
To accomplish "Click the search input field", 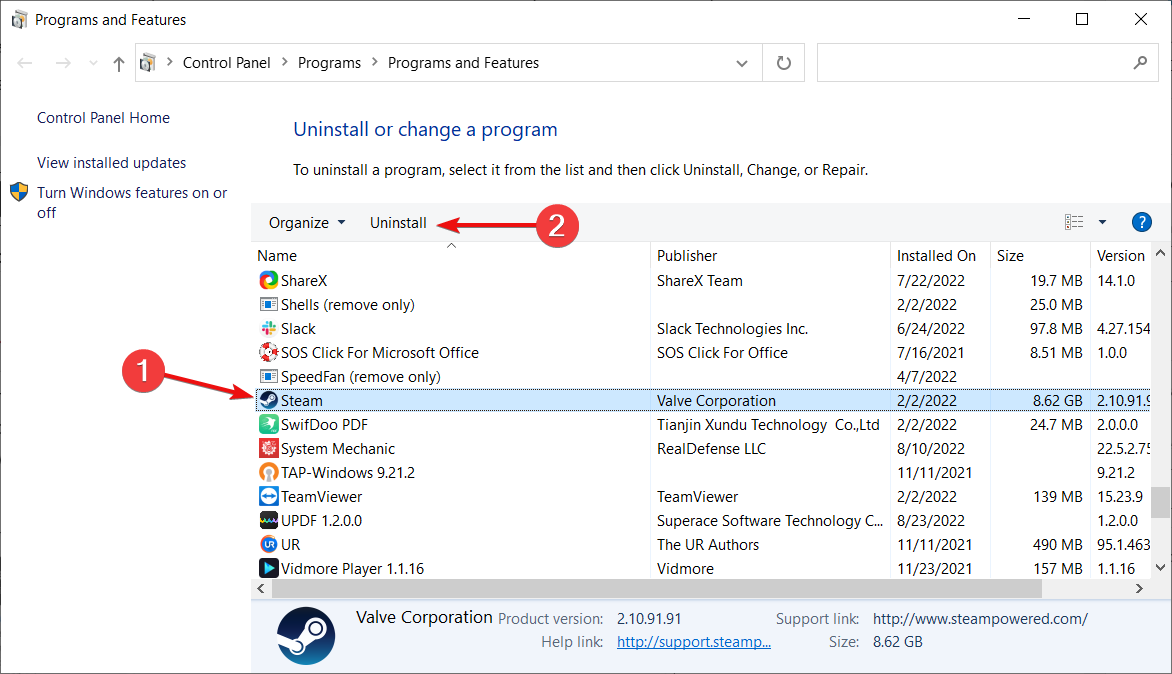I will tap(987, 63).
